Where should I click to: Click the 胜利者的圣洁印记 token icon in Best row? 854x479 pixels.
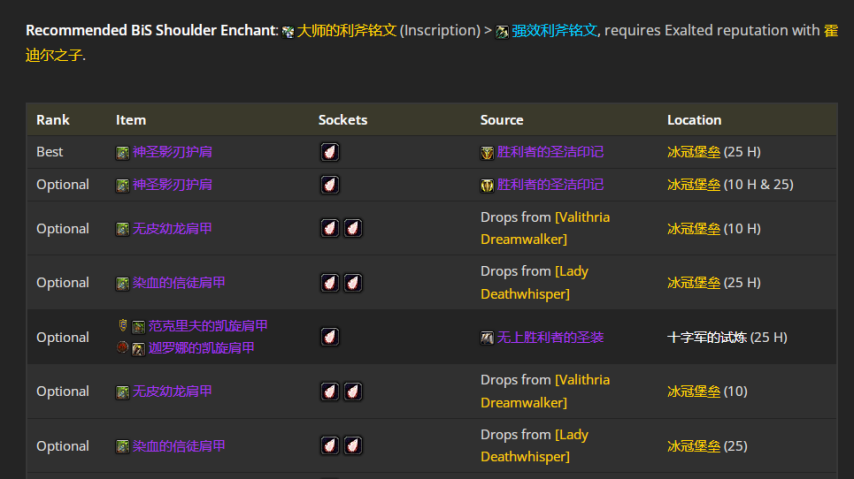(x=487, y=153)
